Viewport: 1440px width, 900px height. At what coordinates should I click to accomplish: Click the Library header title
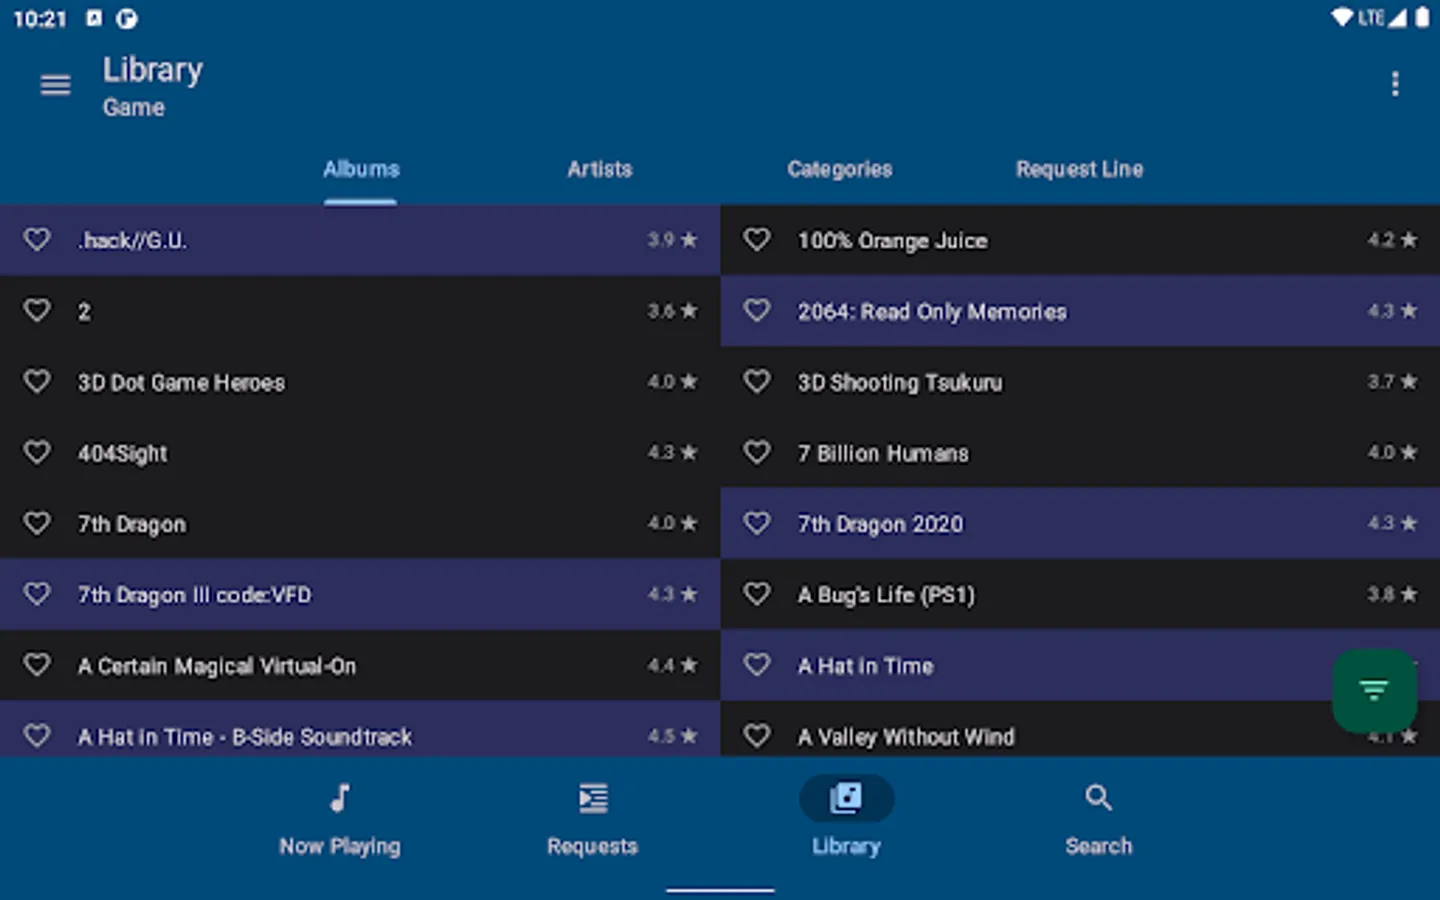[153, 70]
